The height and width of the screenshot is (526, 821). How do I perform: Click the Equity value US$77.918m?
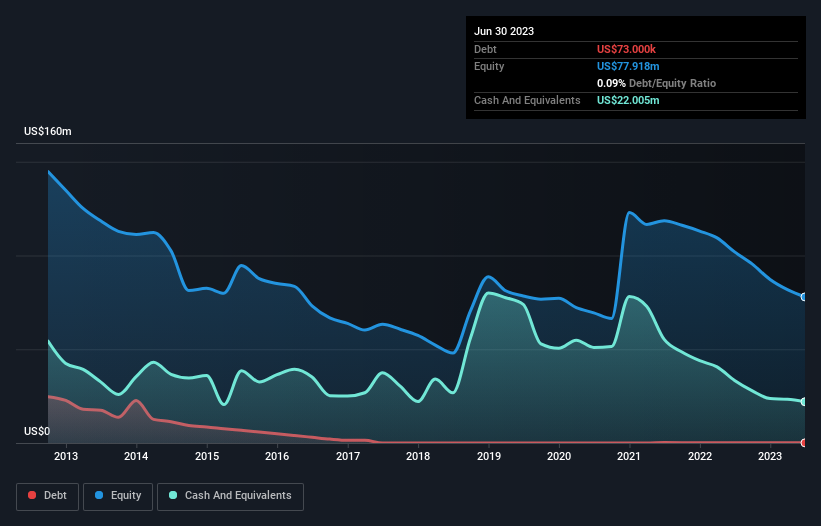[628, 66]
